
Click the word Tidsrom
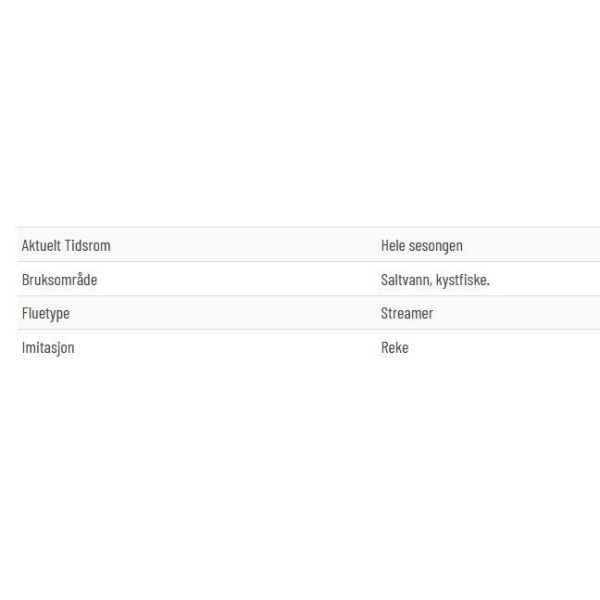pyautogui.click(x=88, y=245)
